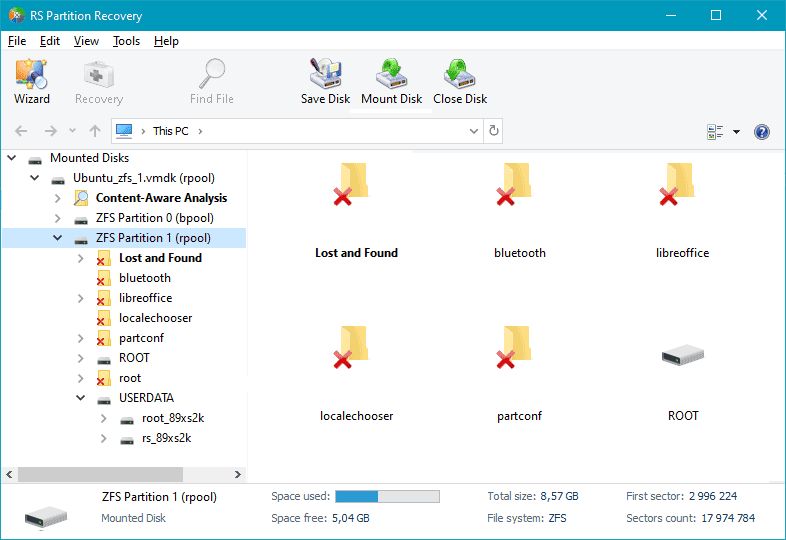This screenshot has width=786, height=540.
Task: Select the bluetooth folder in main pane
Action: click(x=514, y=184)
